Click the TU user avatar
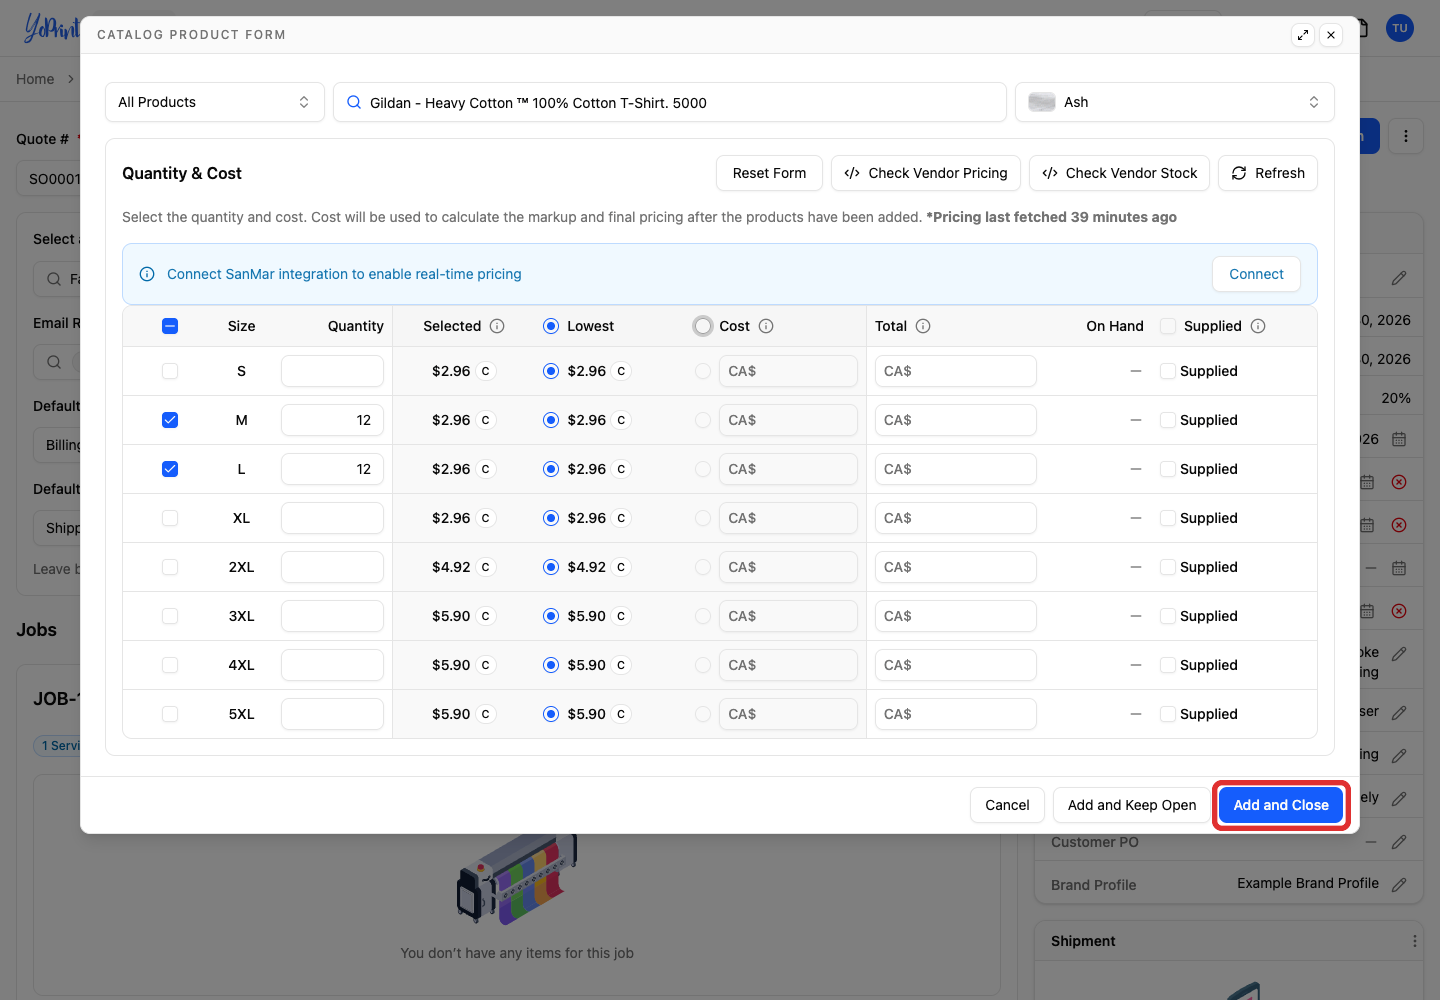This screenshot has height=1000, width=1440. click(x=1400, y=28)
